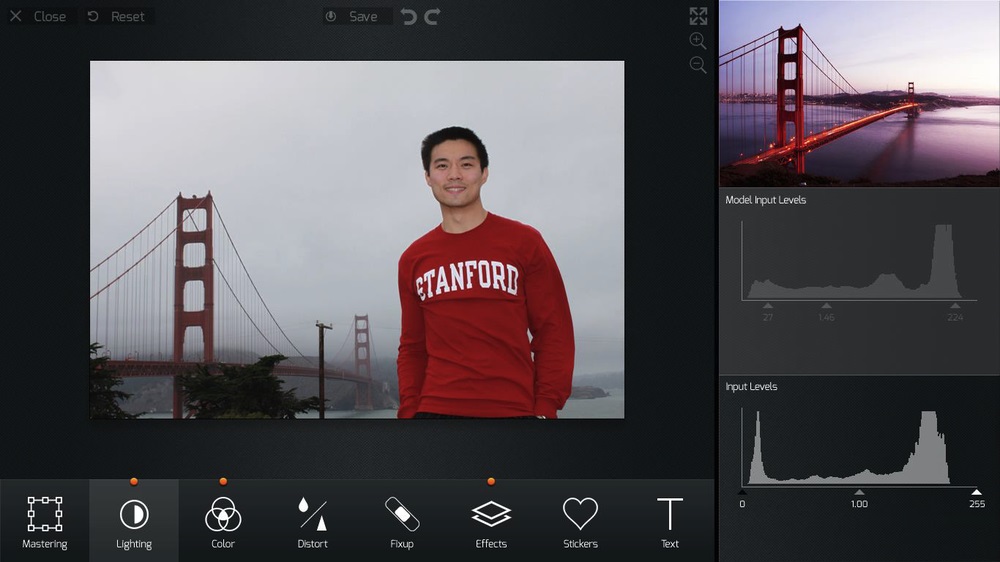Click the Save button
This screenshot has width=1000, height=562.
357,17
